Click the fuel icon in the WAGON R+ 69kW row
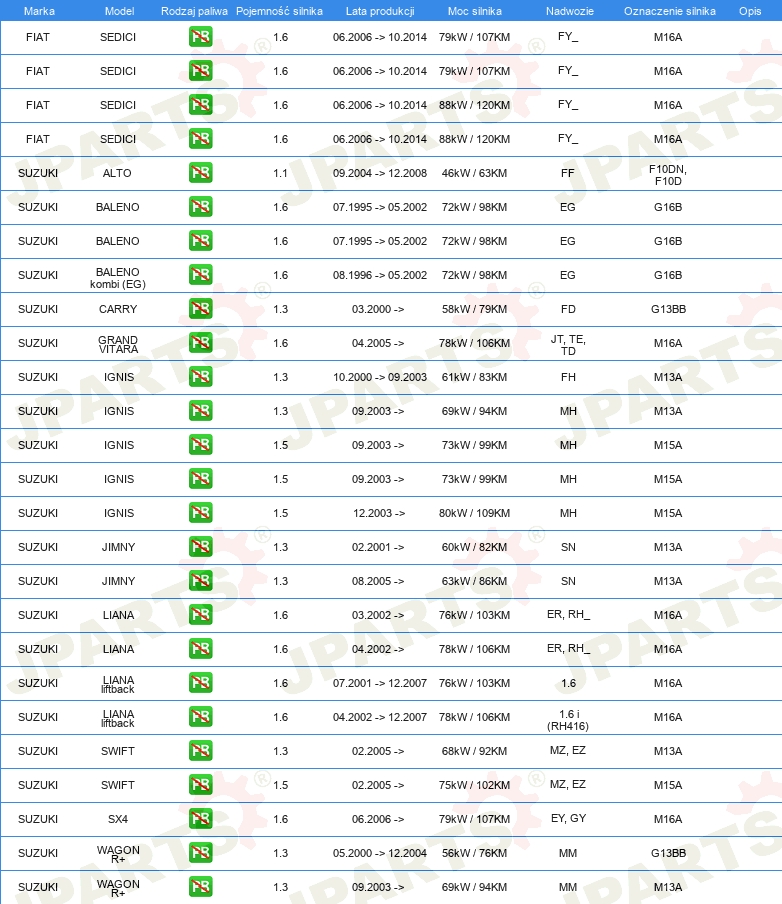The width and height of the screenshot is (782, 904). click(x=201, y=887)
